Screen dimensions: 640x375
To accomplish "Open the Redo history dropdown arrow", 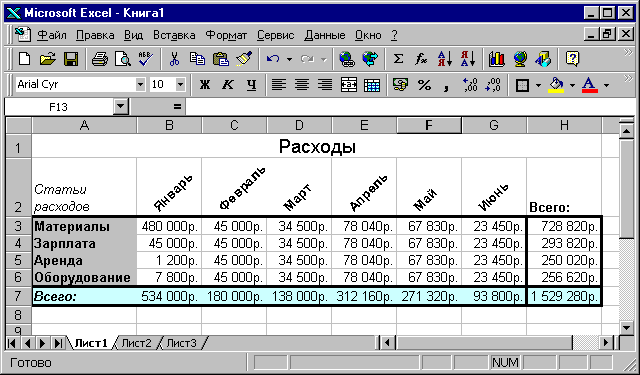I will point(324,60).
